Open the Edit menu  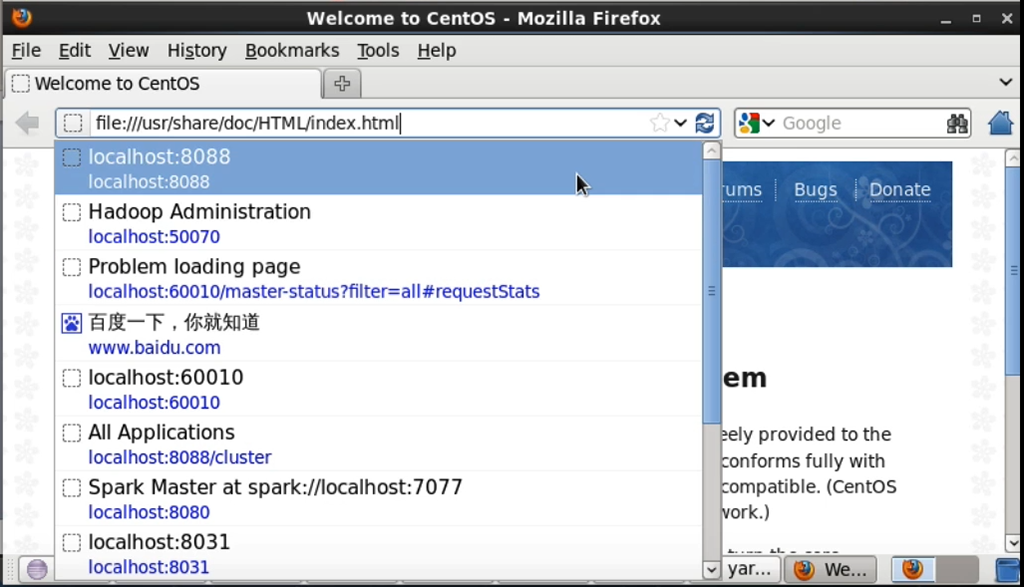click(74, 50)
